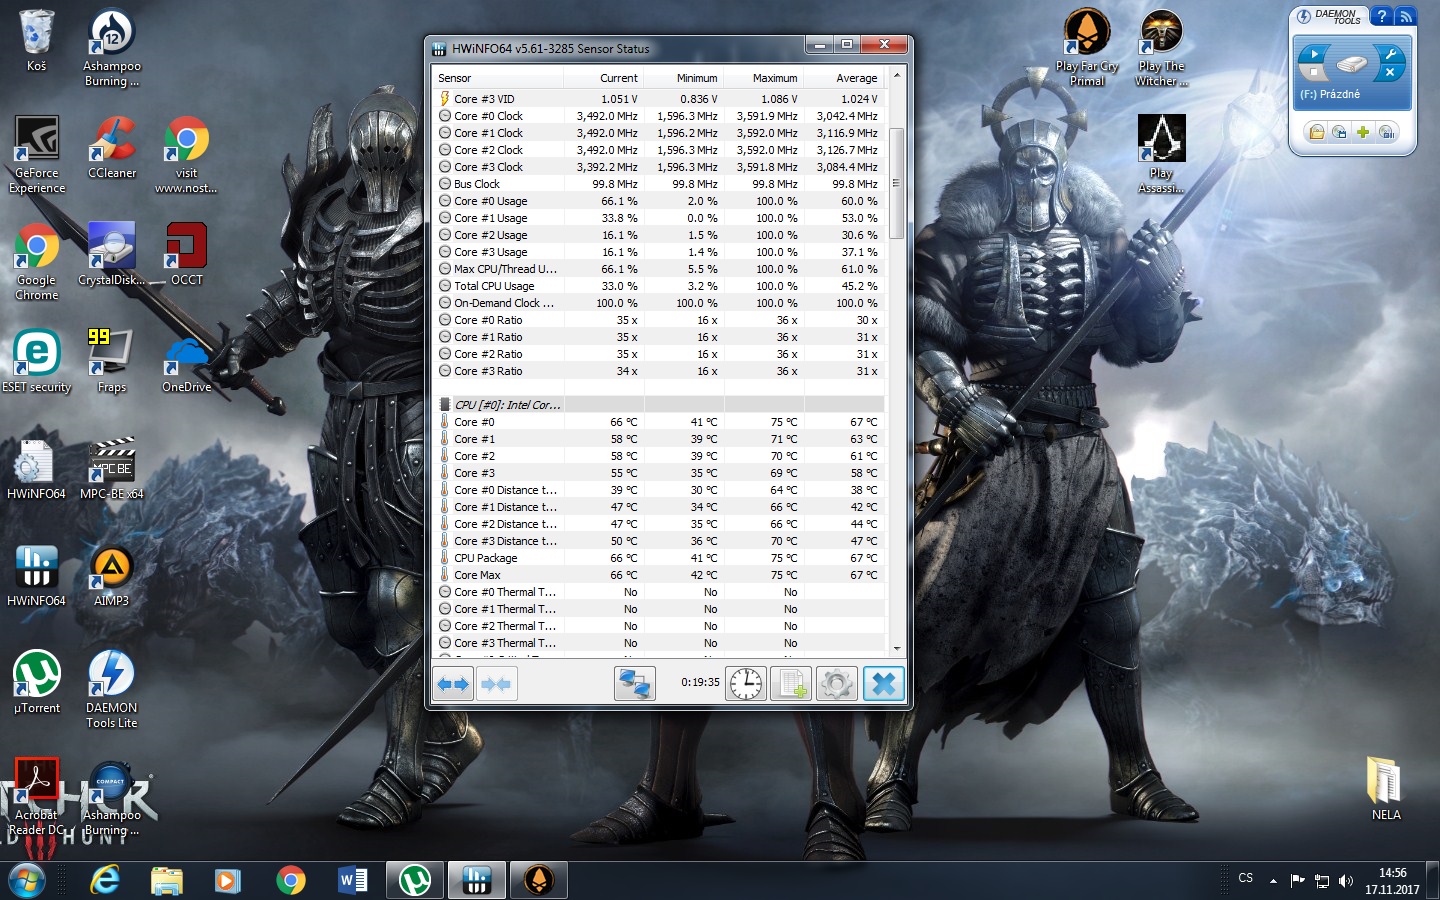Select the DAEMON Tools Lite desktop icon

point(112,689)
